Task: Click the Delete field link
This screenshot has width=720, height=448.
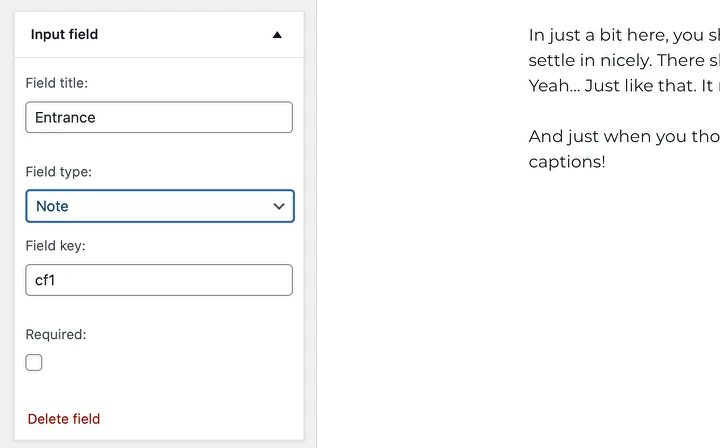Action: (64, 419)
